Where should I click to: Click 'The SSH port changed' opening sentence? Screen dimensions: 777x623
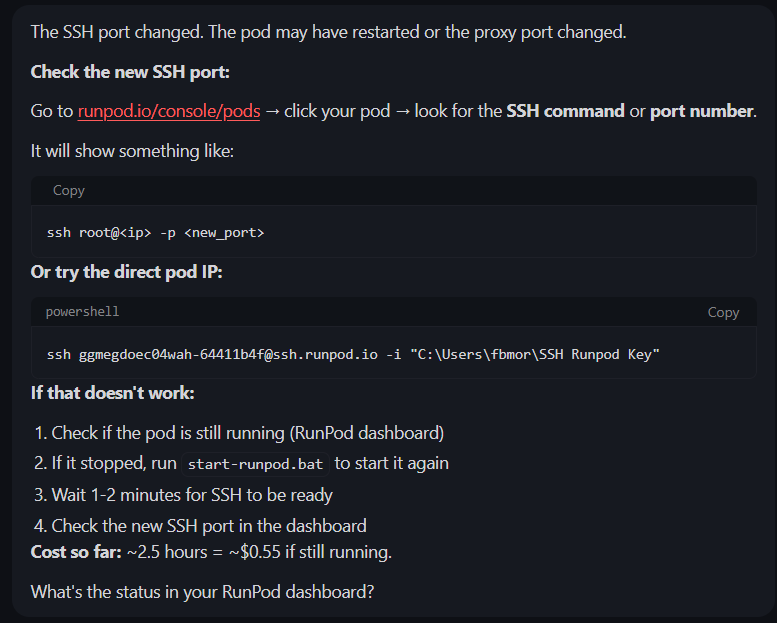tap(328, 32)
